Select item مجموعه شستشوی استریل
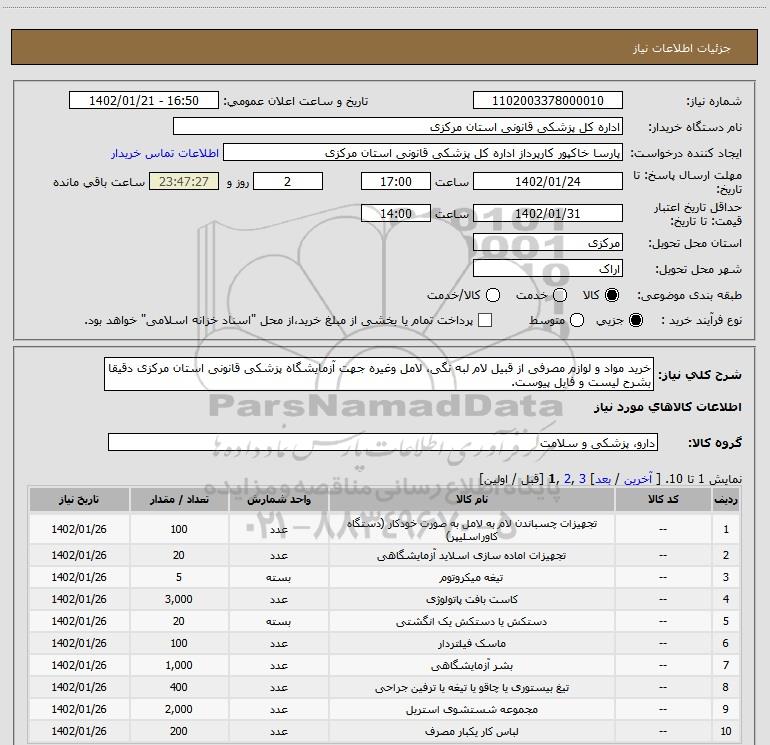The height and width of the screenshot is (745, 770). [x=471, y=710]
